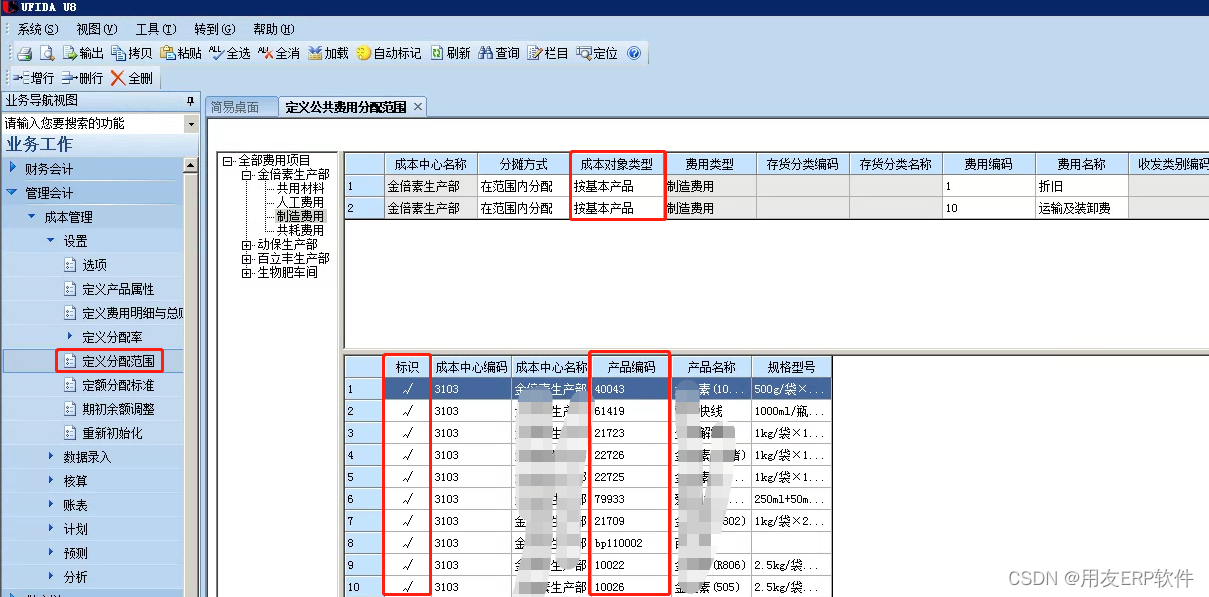Expand the 数据录入 navigation node
The width and height of the screenshot is (1209, 597).
51,457
